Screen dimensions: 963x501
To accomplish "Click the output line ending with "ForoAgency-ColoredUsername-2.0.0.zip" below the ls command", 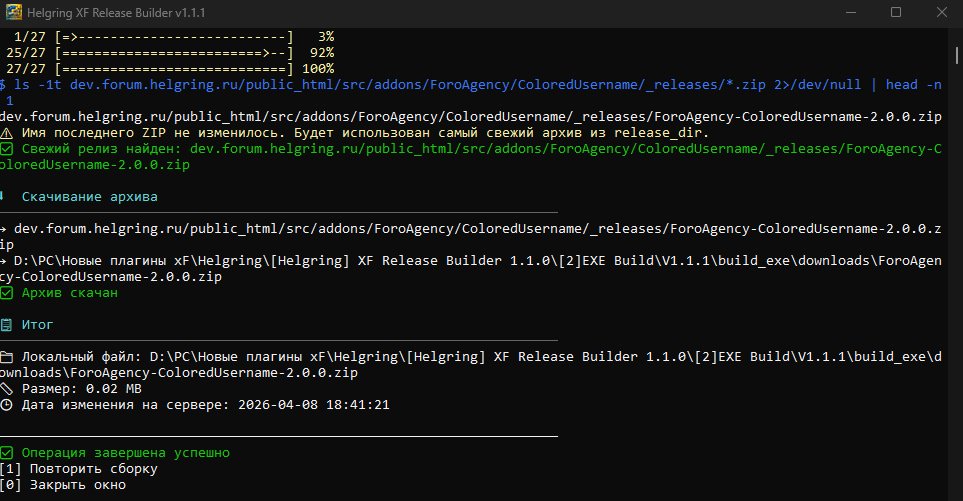I will pos(471,117).
